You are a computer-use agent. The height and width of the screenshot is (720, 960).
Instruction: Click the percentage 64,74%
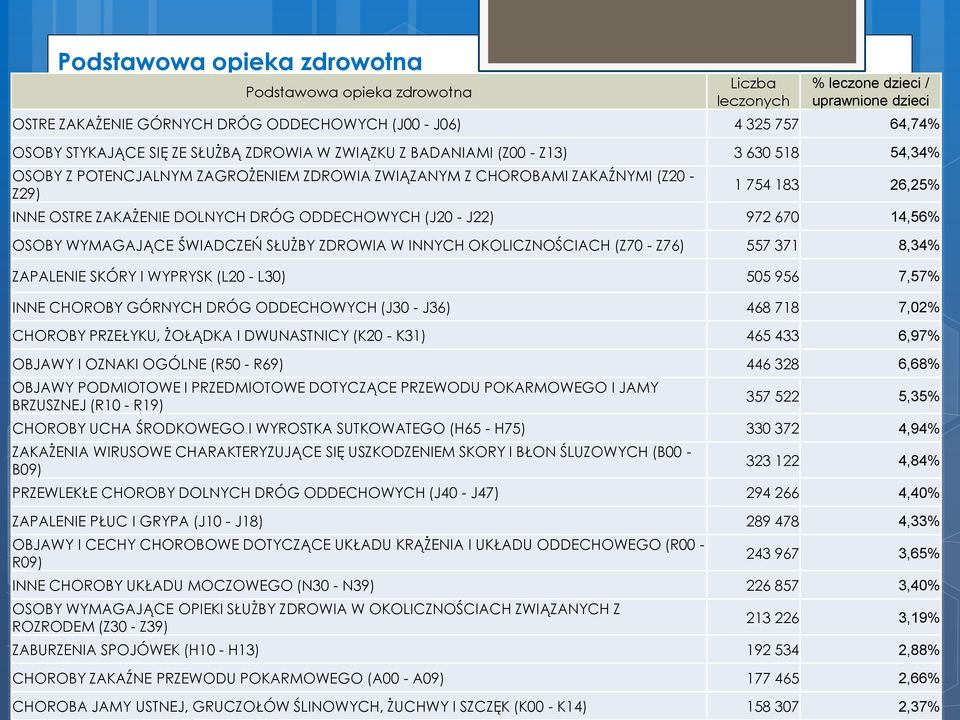(x=914, y=124)
